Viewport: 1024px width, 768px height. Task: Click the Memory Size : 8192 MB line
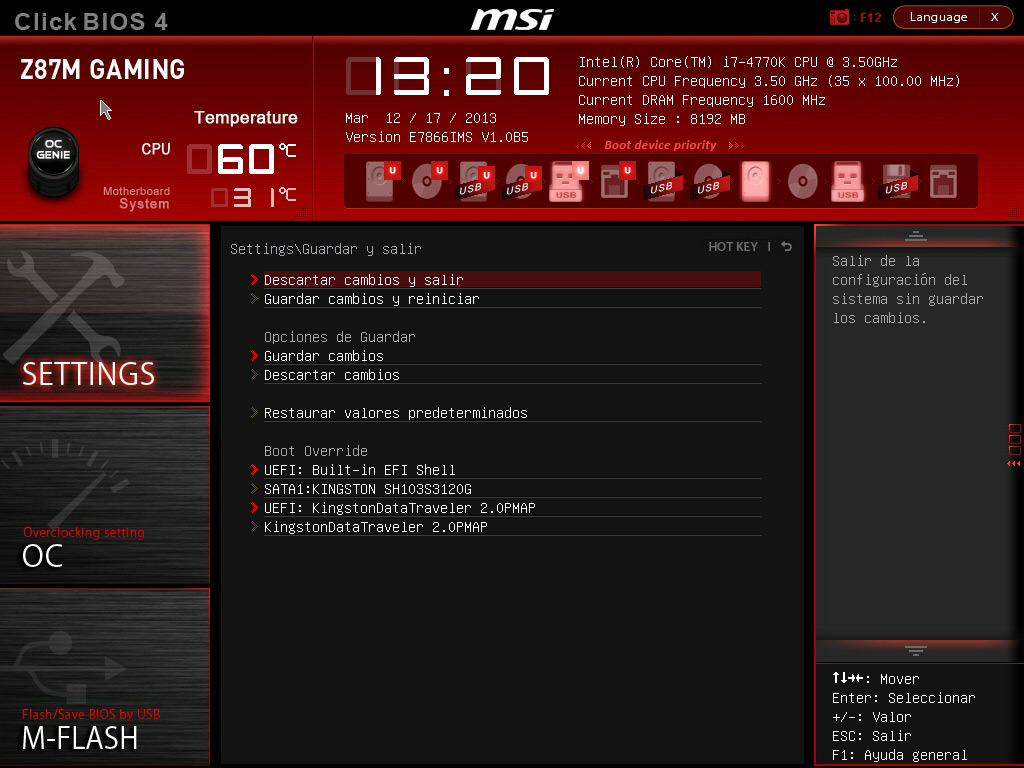[662, 119]
